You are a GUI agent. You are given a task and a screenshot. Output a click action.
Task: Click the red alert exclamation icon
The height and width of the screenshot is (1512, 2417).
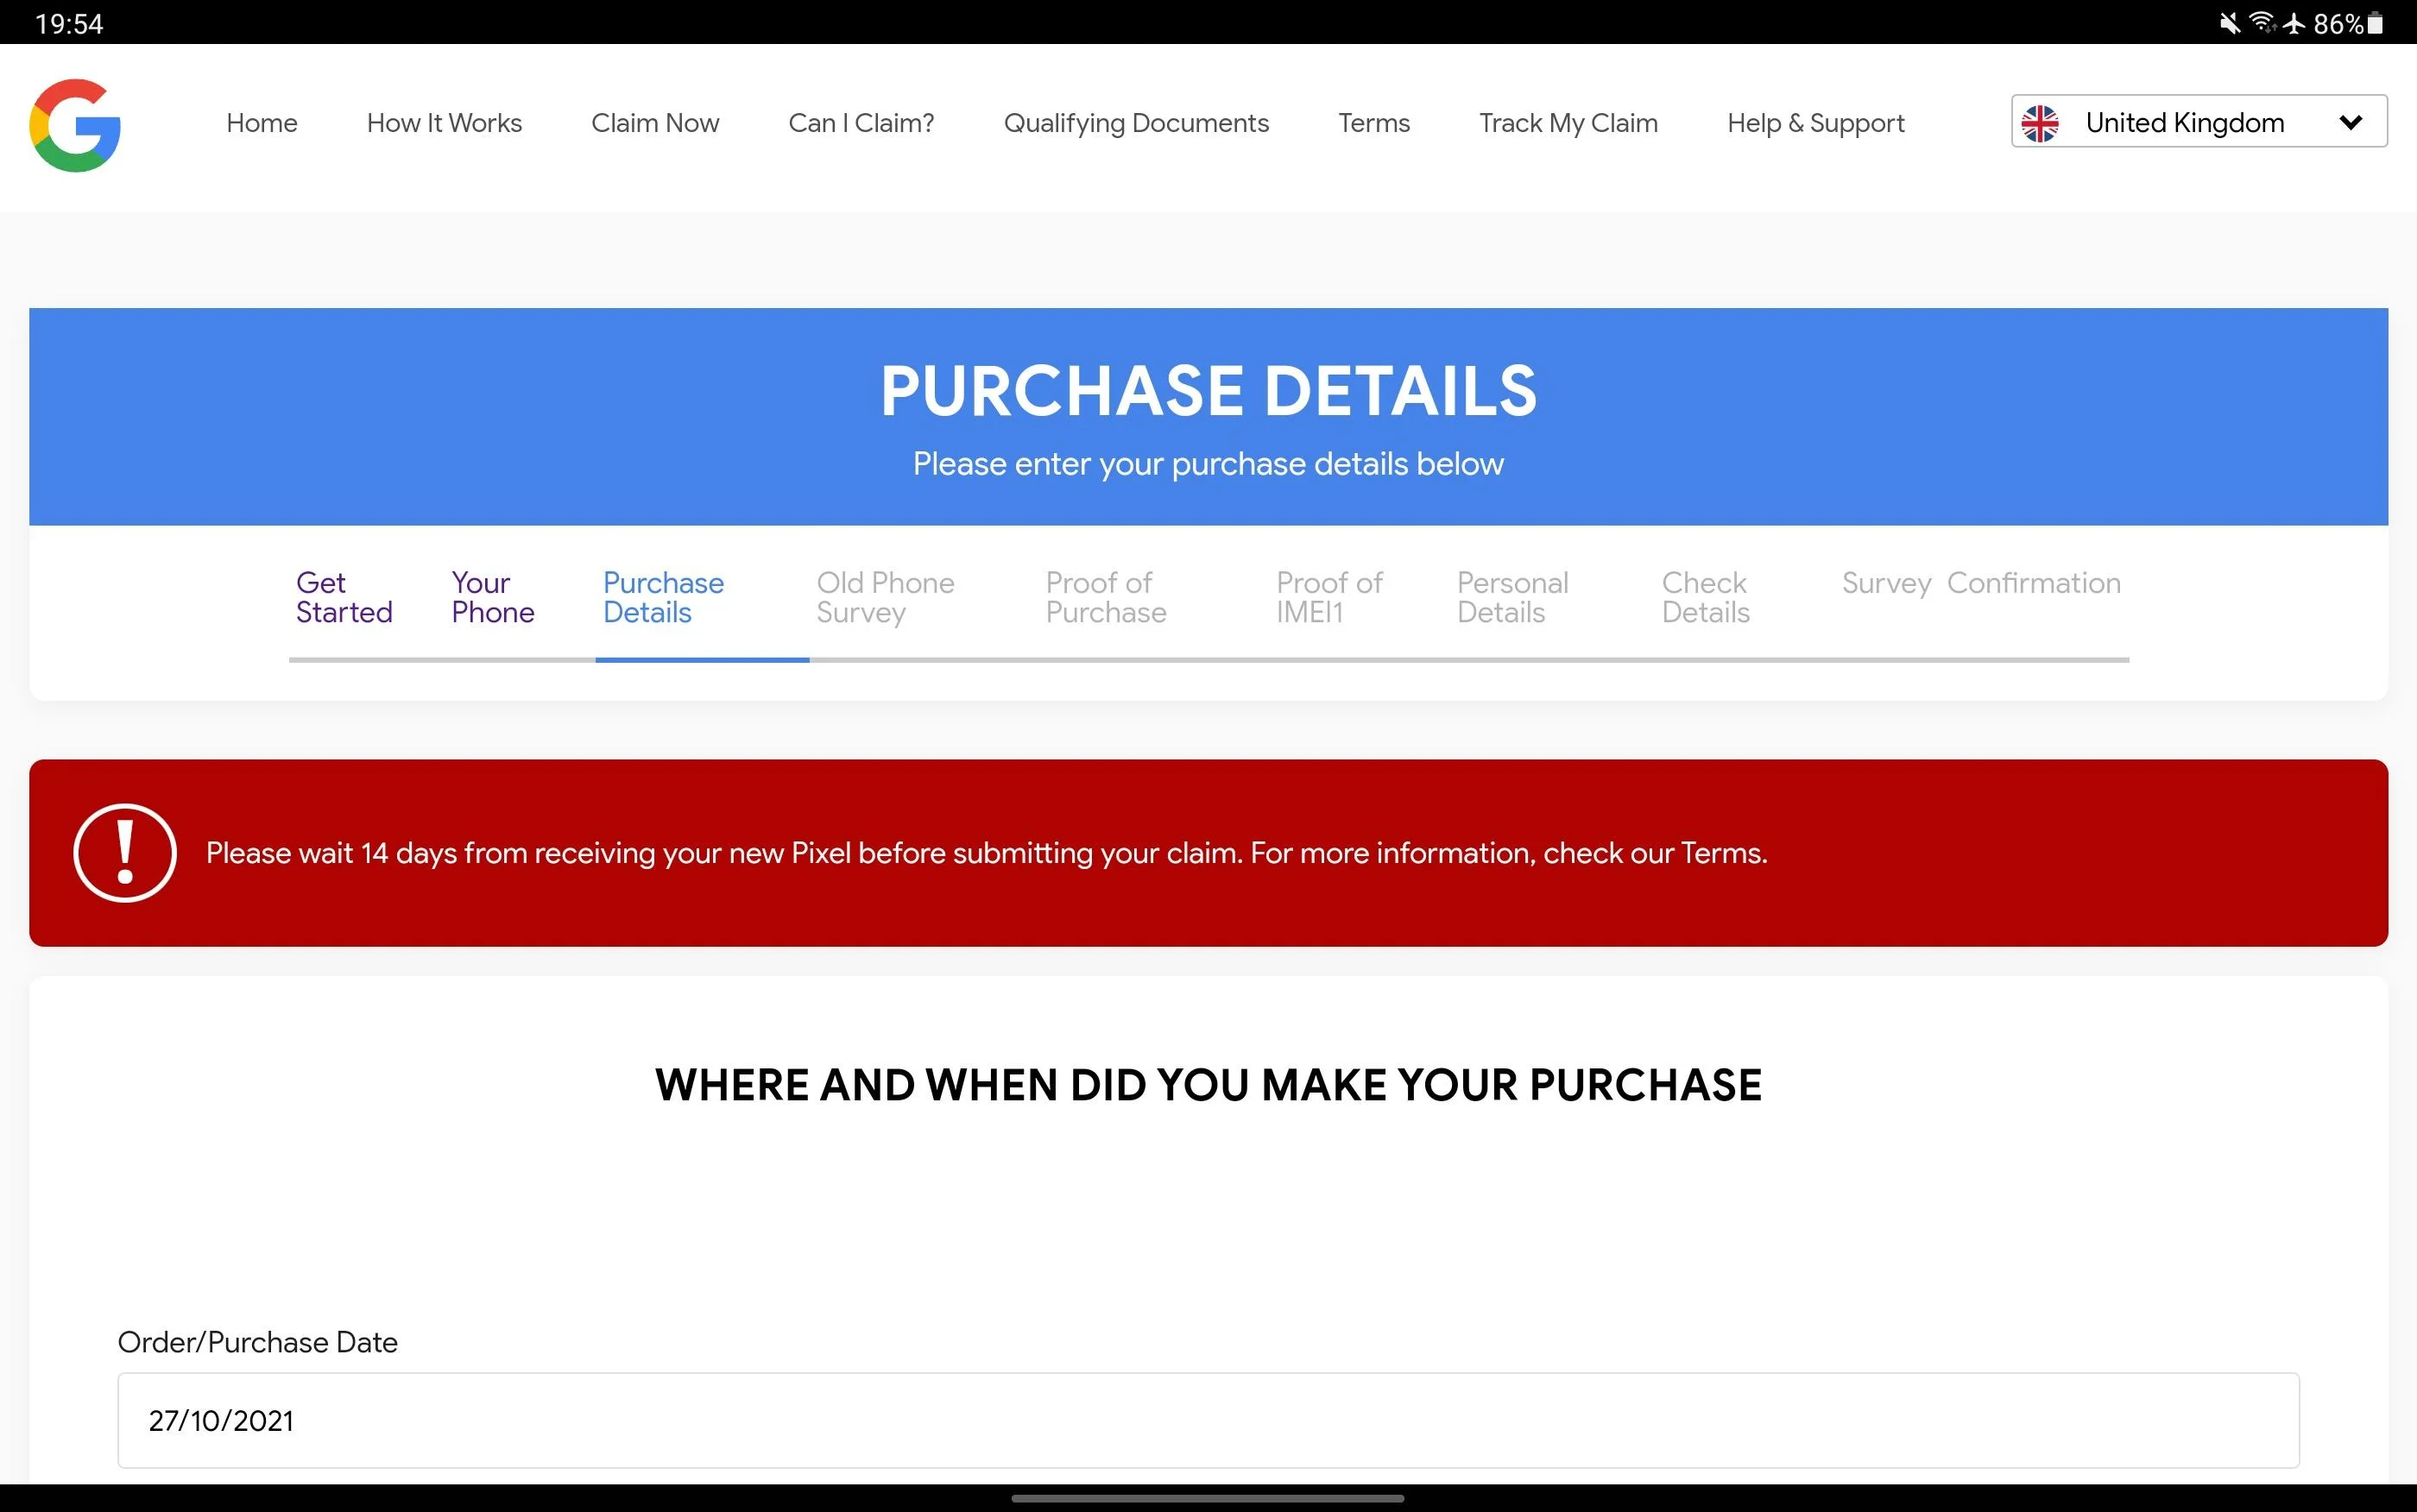pyautogui.click(x=125, y=853)
